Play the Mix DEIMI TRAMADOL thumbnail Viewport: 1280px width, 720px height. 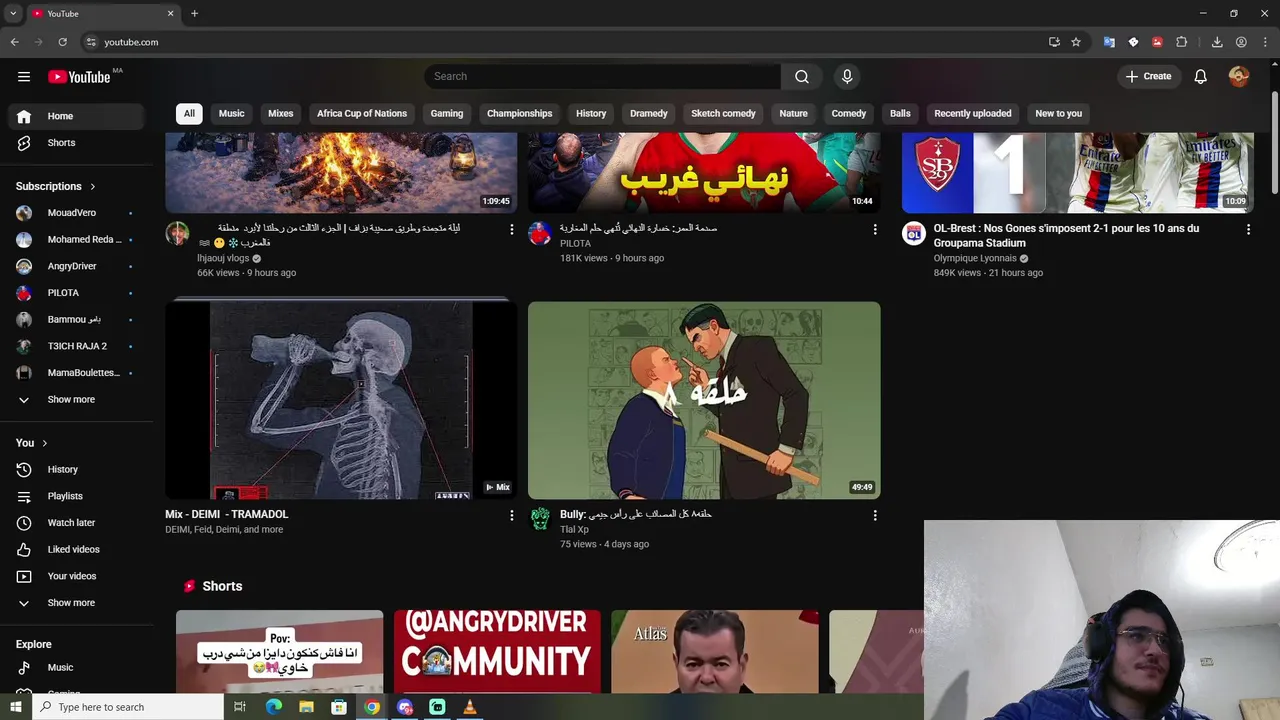coord(341,400)
